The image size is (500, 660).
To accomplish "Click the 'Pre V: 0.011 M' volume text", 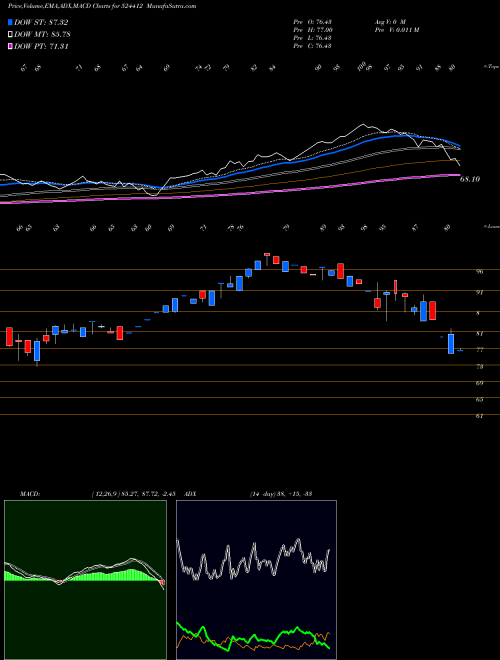I will [x=396, y=30].
